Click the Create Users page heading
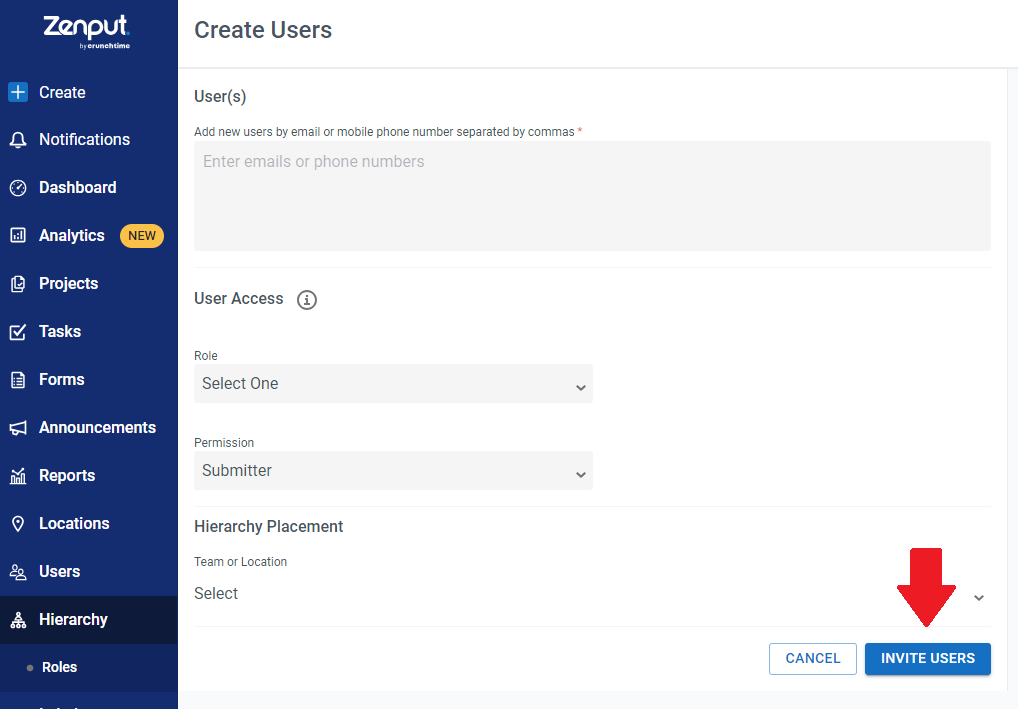 click(x=263, y=31)
